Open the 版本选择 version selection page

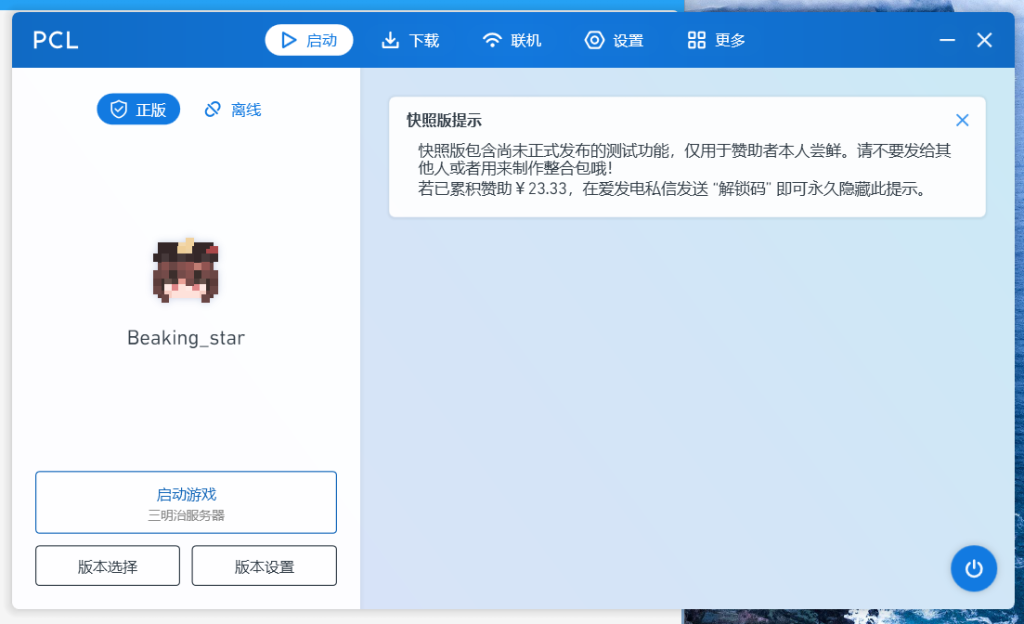[107, 565]
